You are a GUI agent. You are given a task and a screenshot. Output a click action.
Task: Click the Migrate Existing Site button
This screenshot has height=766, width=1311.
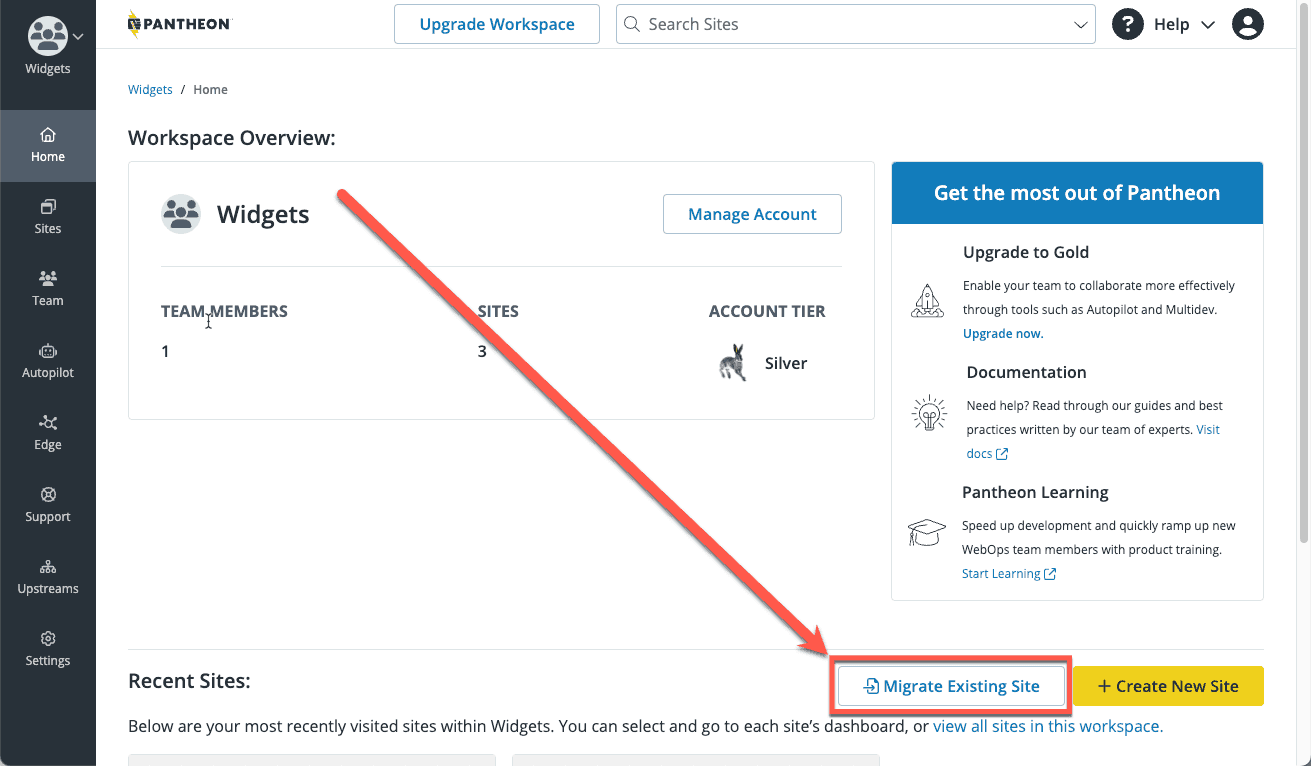949,686
